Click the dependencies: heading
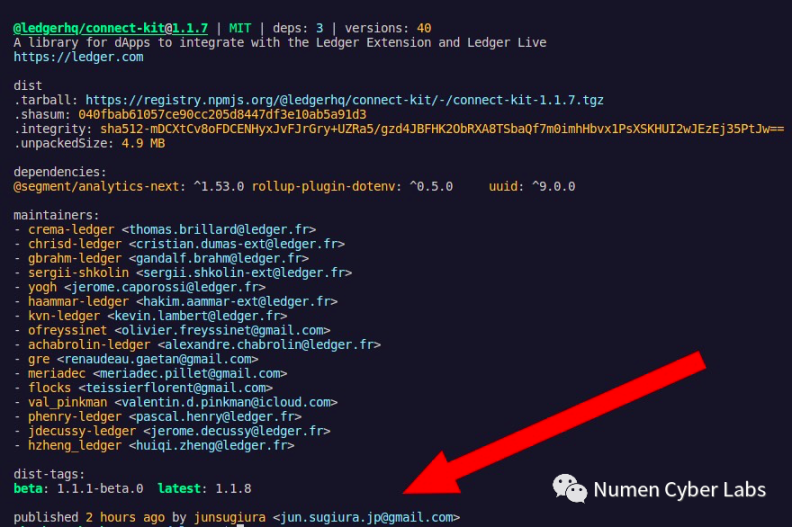This screenshot has width=792, height=527. pyautogui.click(x=60, y=172)
